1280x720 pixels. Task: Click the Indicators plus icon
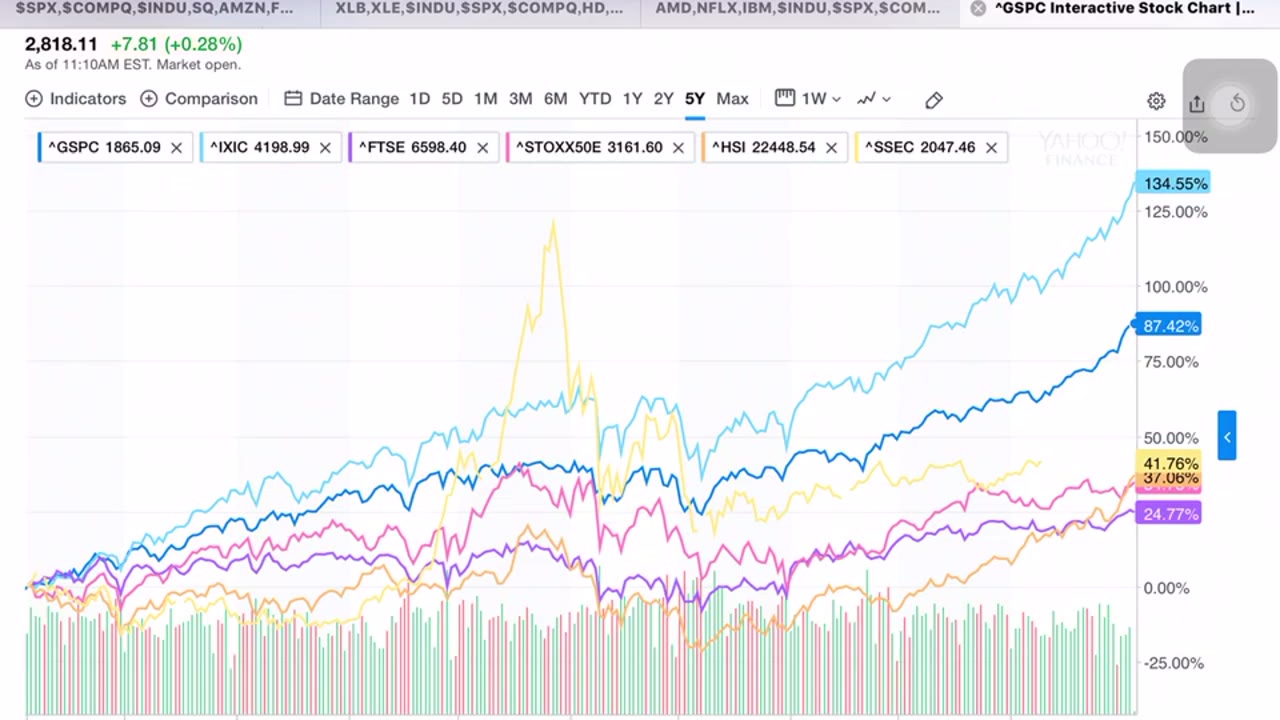(x=34, y=99)
